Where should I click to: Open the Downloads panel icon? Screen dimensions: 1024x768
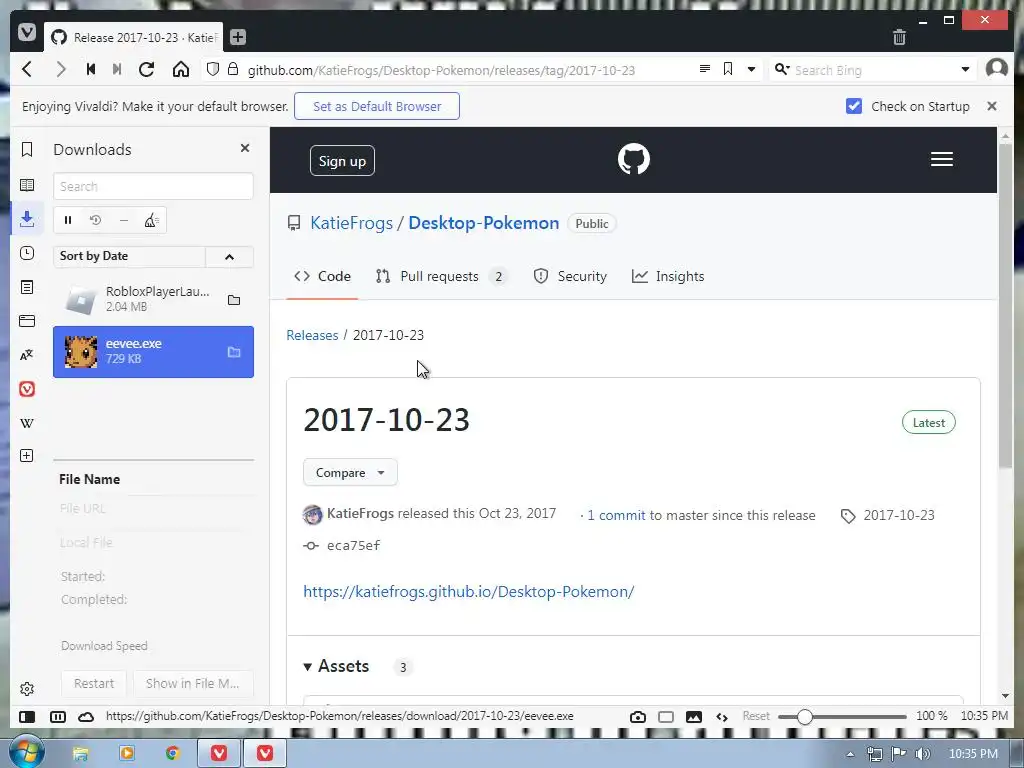27,219
